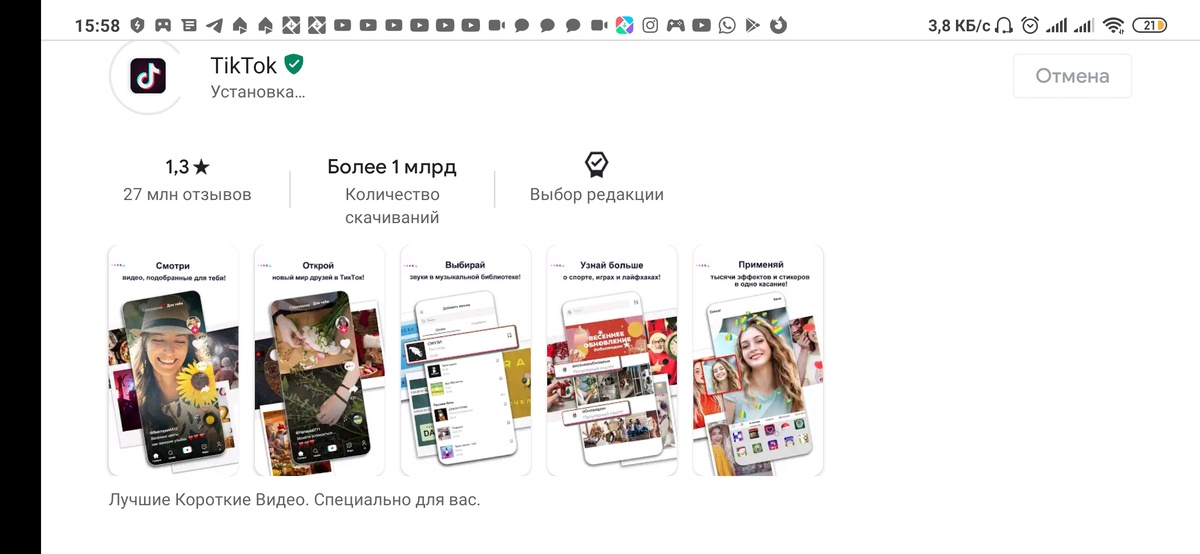1200x554 pixels.
Task: Open the Применяй screenshot thumbnail
Action: (758, 360)
